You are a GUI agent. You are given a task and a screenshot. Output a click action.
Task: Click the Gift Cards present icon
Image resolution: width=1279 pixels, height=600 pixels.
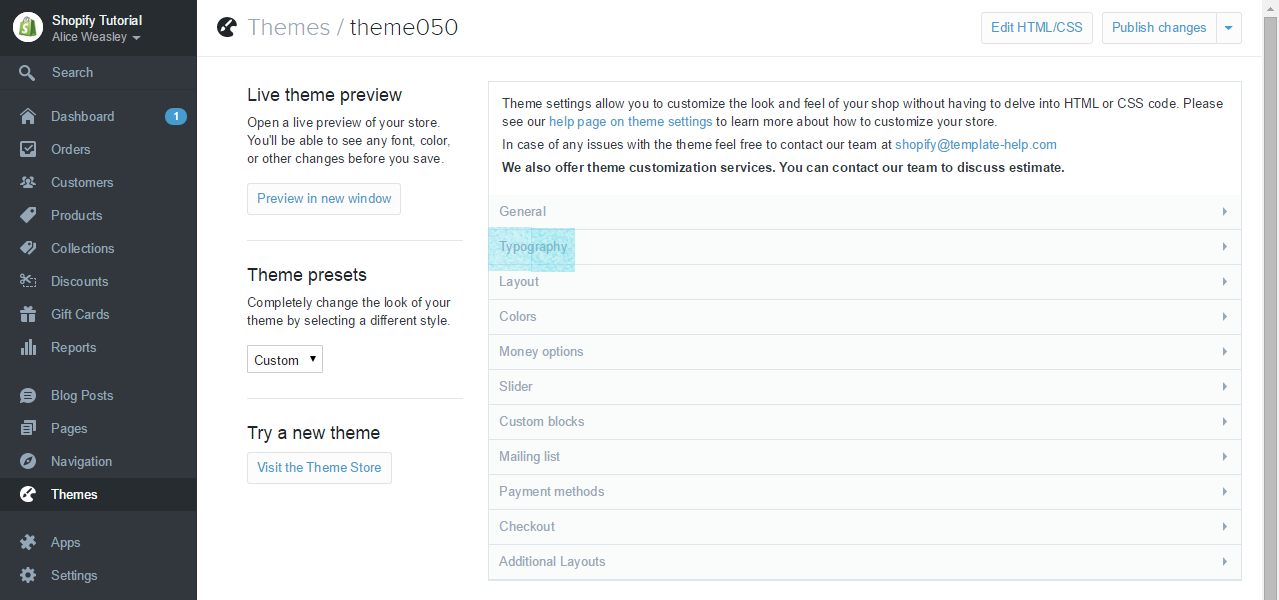[28, 314]
